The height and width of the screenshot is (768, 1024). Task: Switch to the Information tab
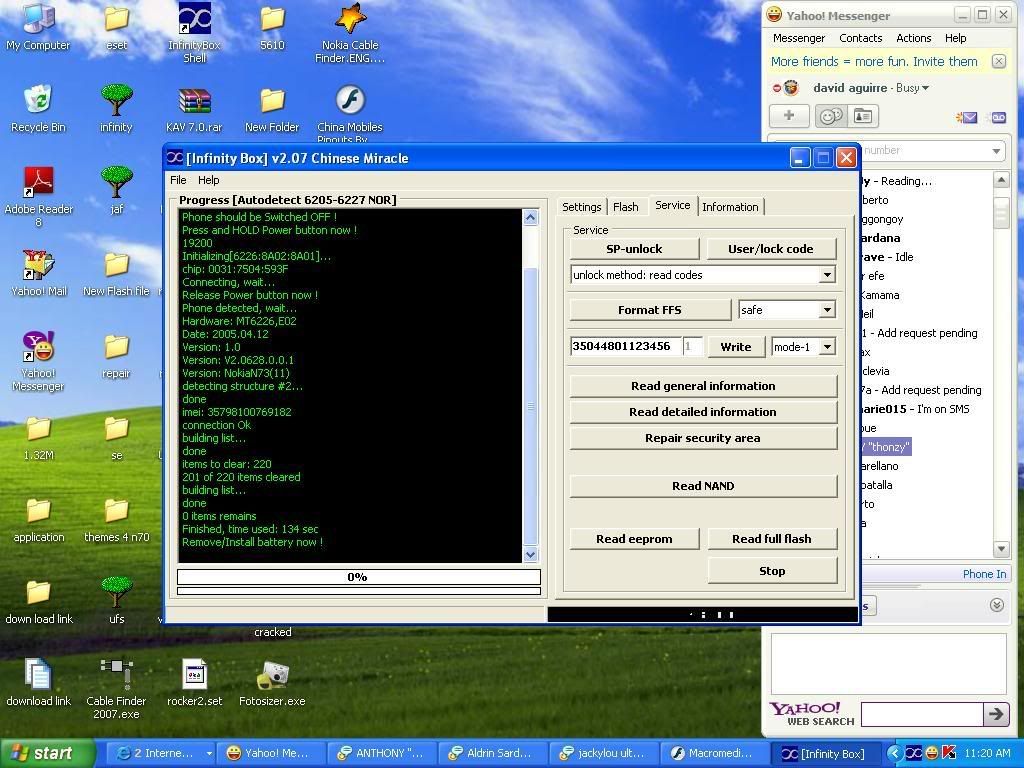[x=730, y=207]
